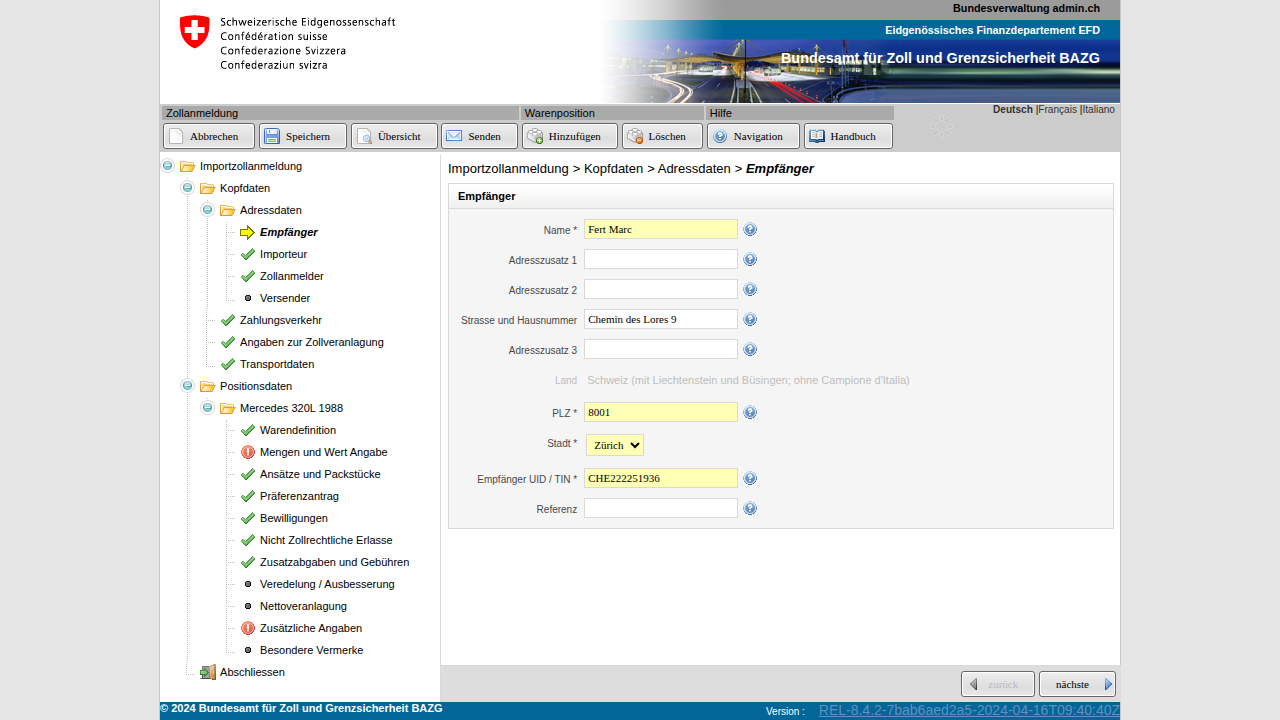Viewport: 1280px width, 720px height.
Task: Open Zahlungsverkehr in the tree
Action: tap(280, 320)
